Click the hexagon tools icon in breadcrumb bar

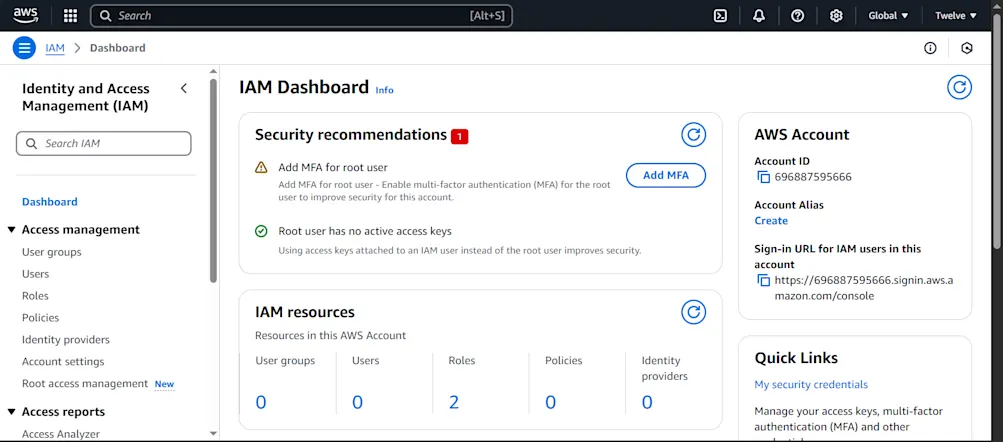pos(967,48)
